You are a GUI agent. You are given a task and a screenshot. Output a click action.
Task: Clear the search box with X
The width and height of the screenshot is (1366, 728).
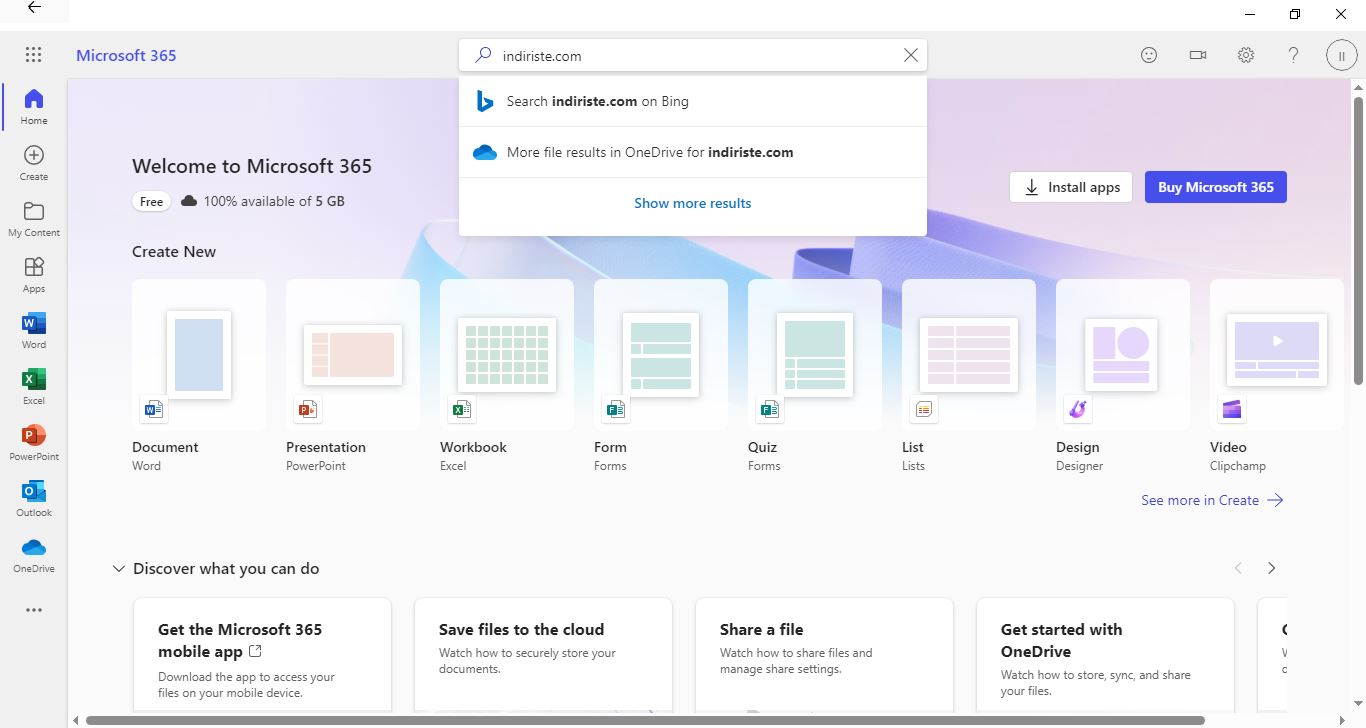(x=910, y=55)
